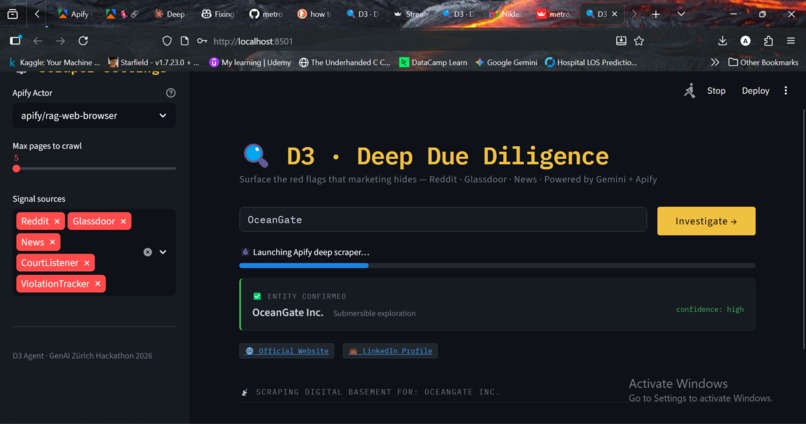Switch to the Deep tab

point(170,14)
